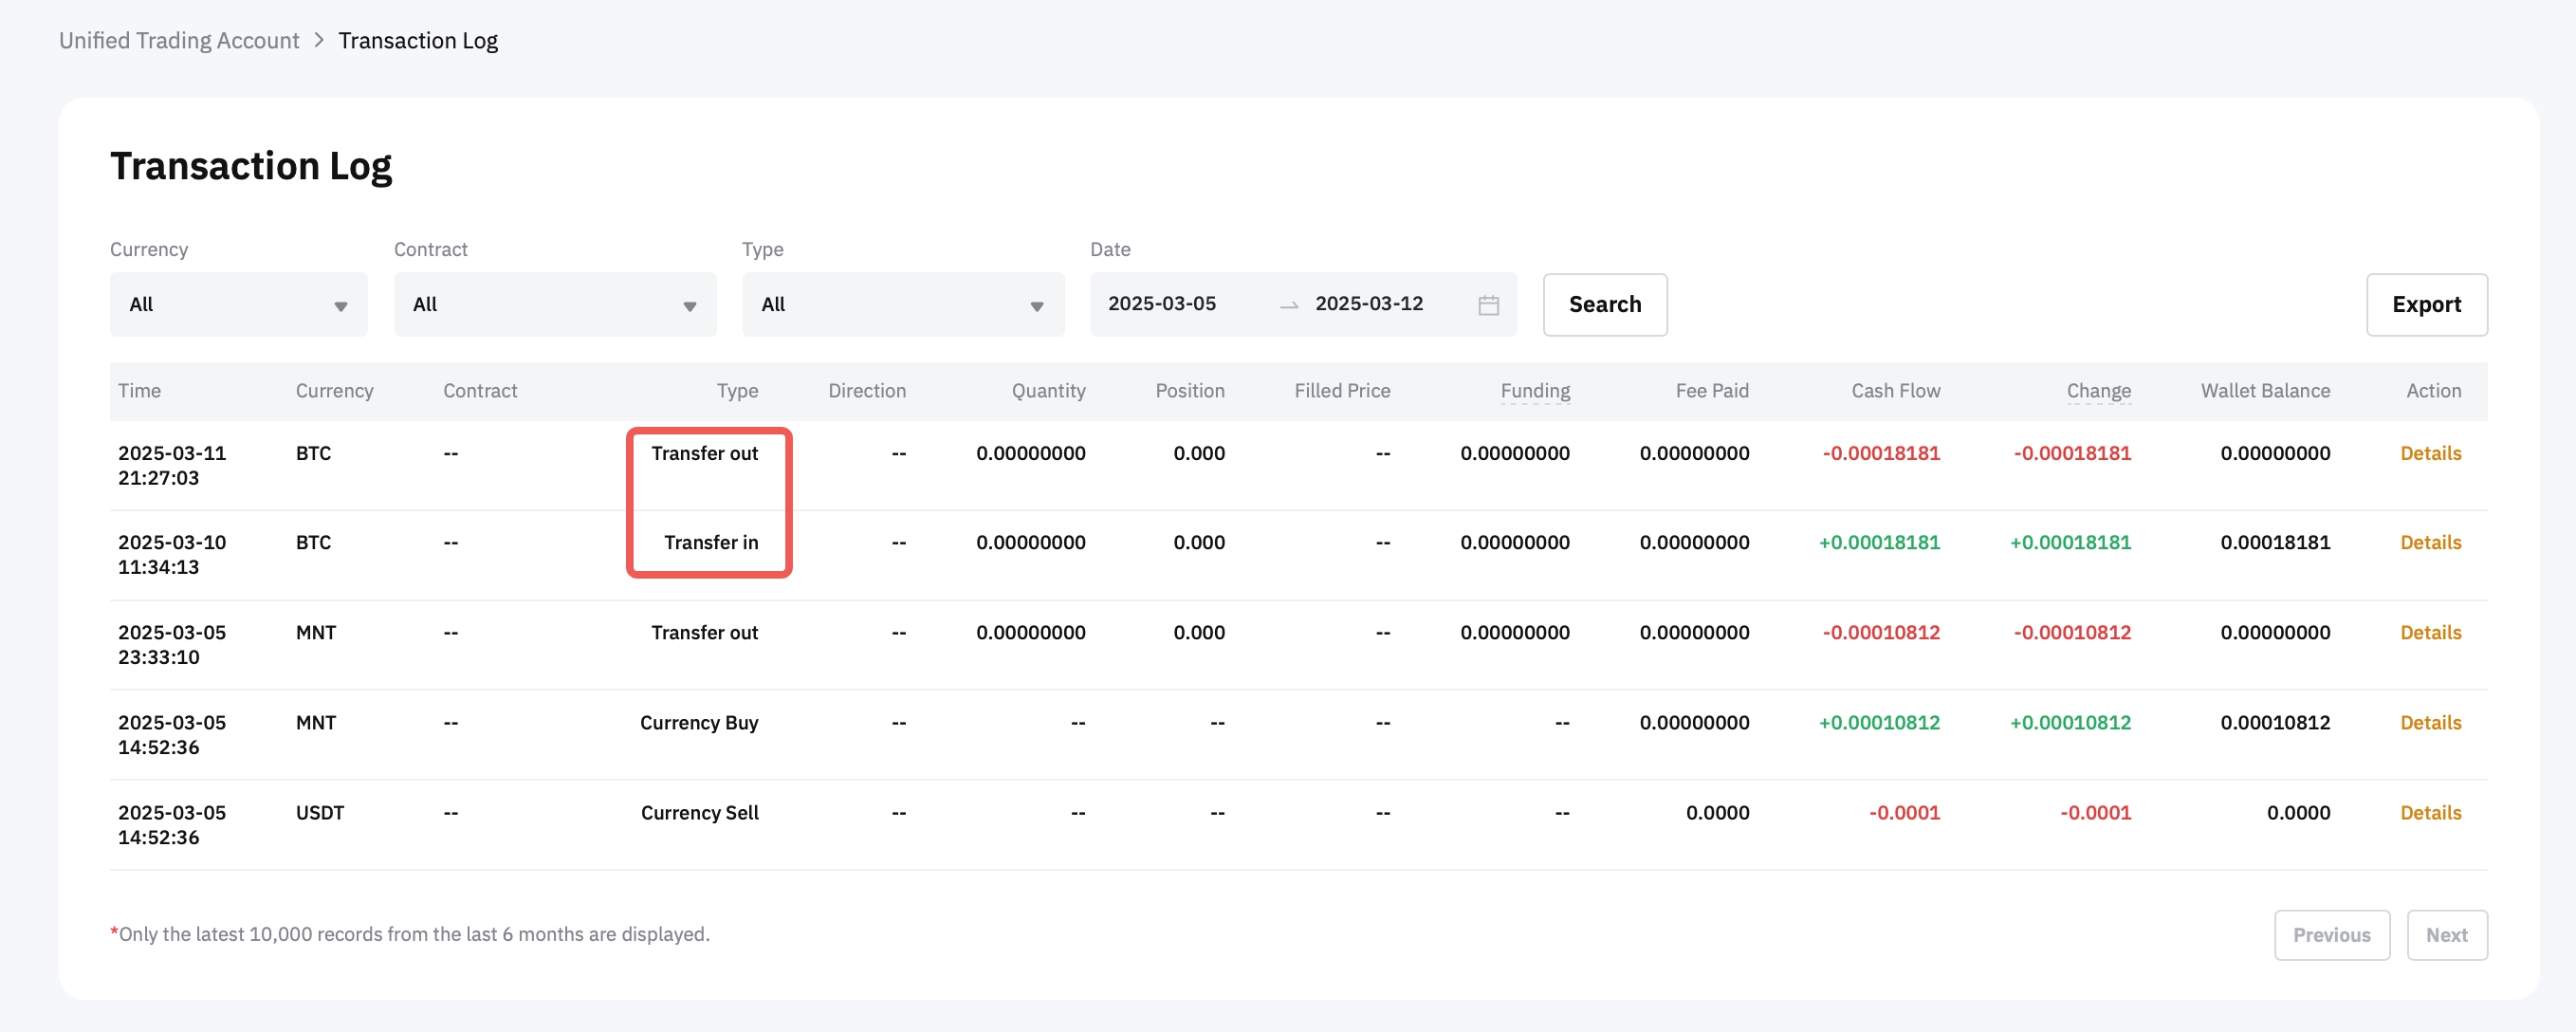Open Details for MNT Transfer out row

pos(2429,632)
